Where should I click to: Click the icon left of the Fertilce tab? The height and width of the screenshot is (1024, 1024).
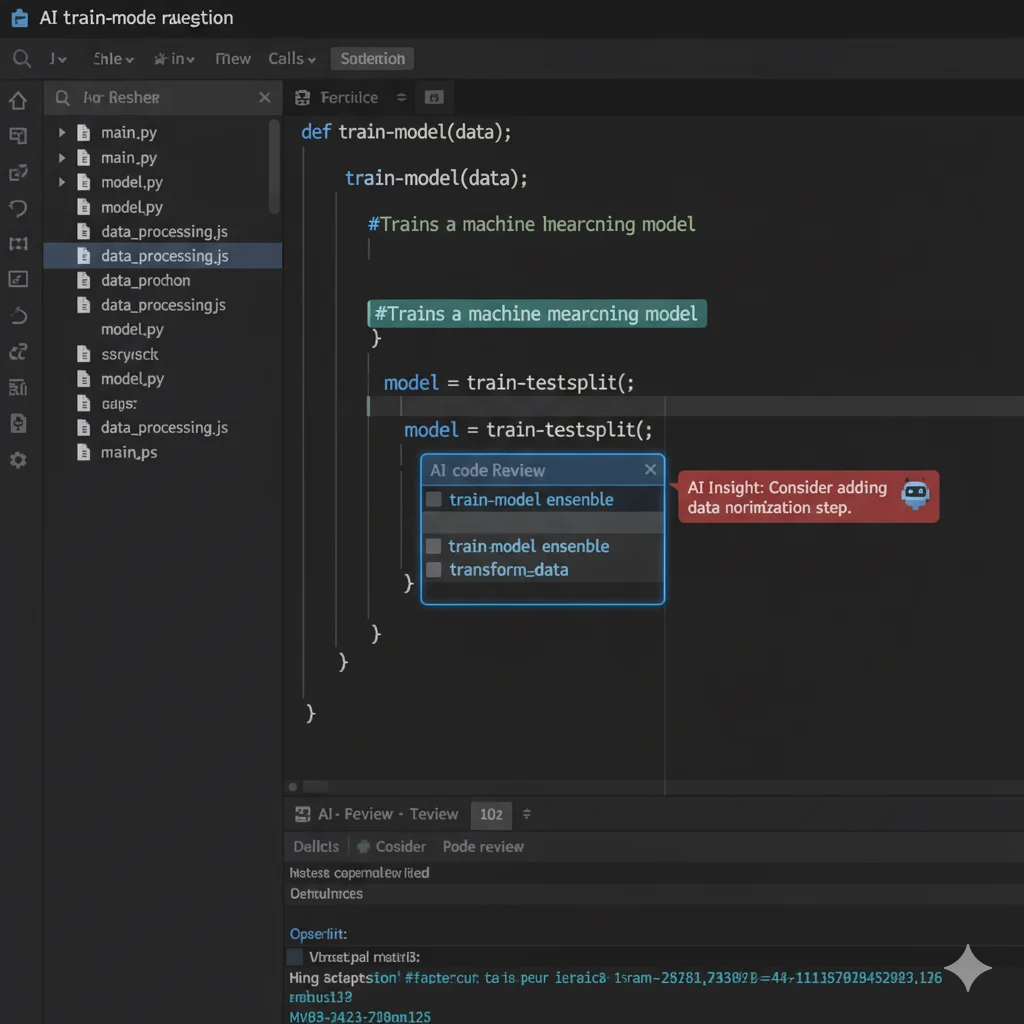(x=302, y=98)
